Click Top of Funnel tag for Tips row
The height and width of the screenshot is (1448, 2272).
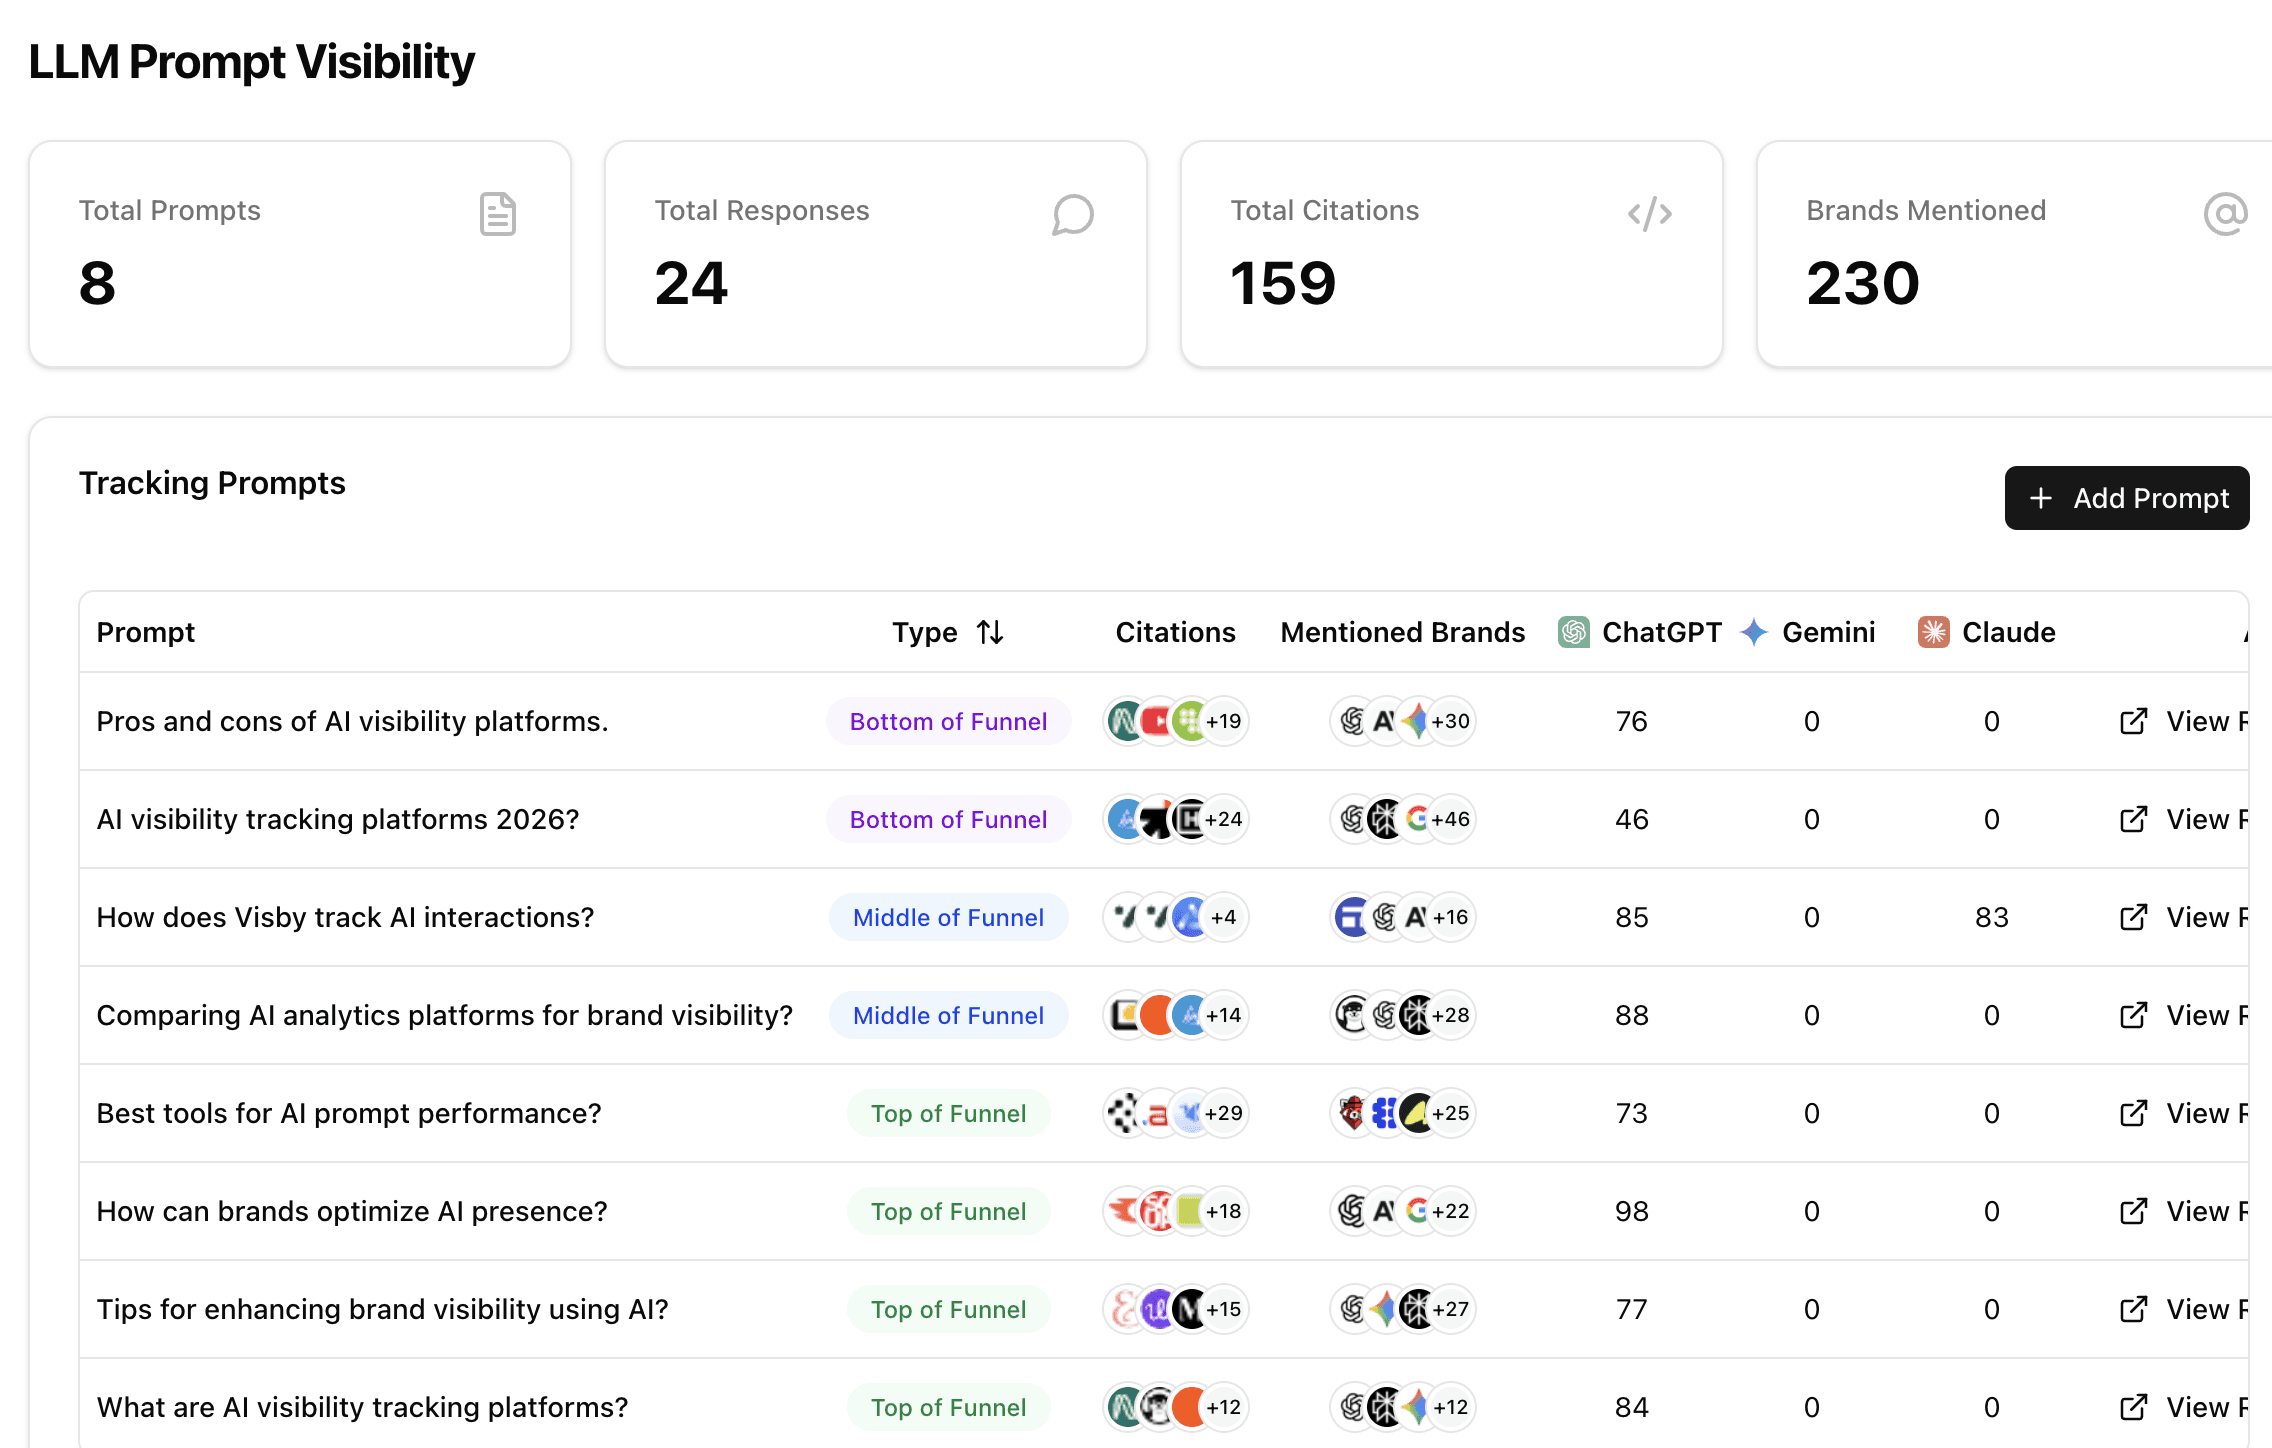pyautogui.click(x=948, y=1309)
